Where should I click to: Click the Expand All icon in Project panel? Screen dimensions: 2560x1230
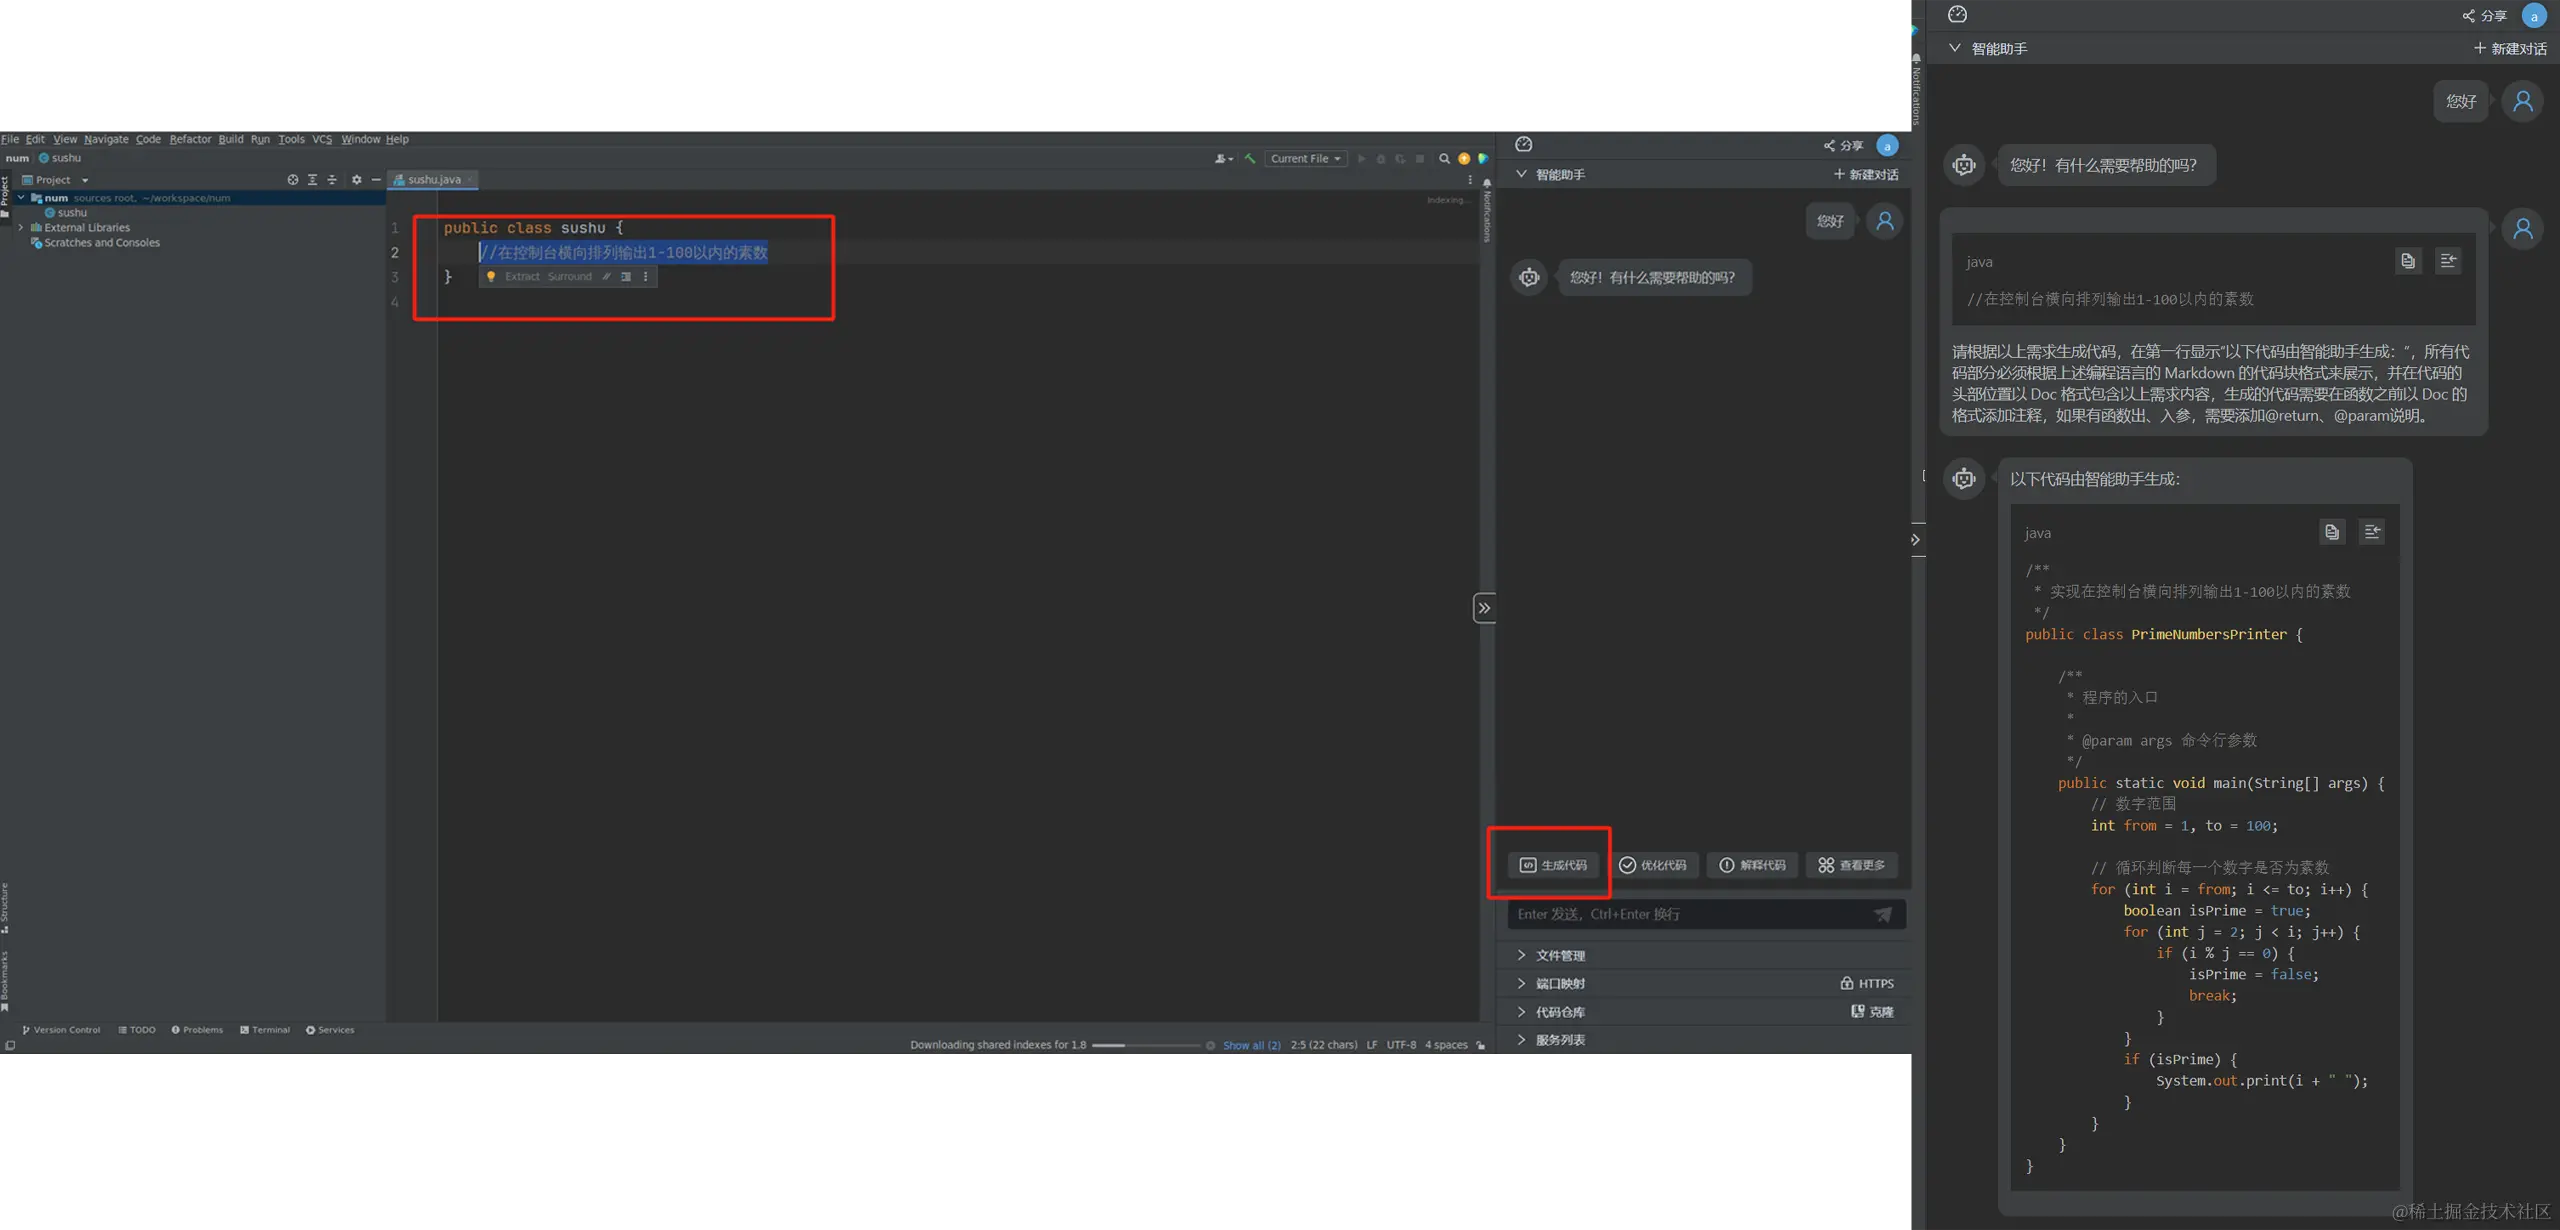pos(312,180)
